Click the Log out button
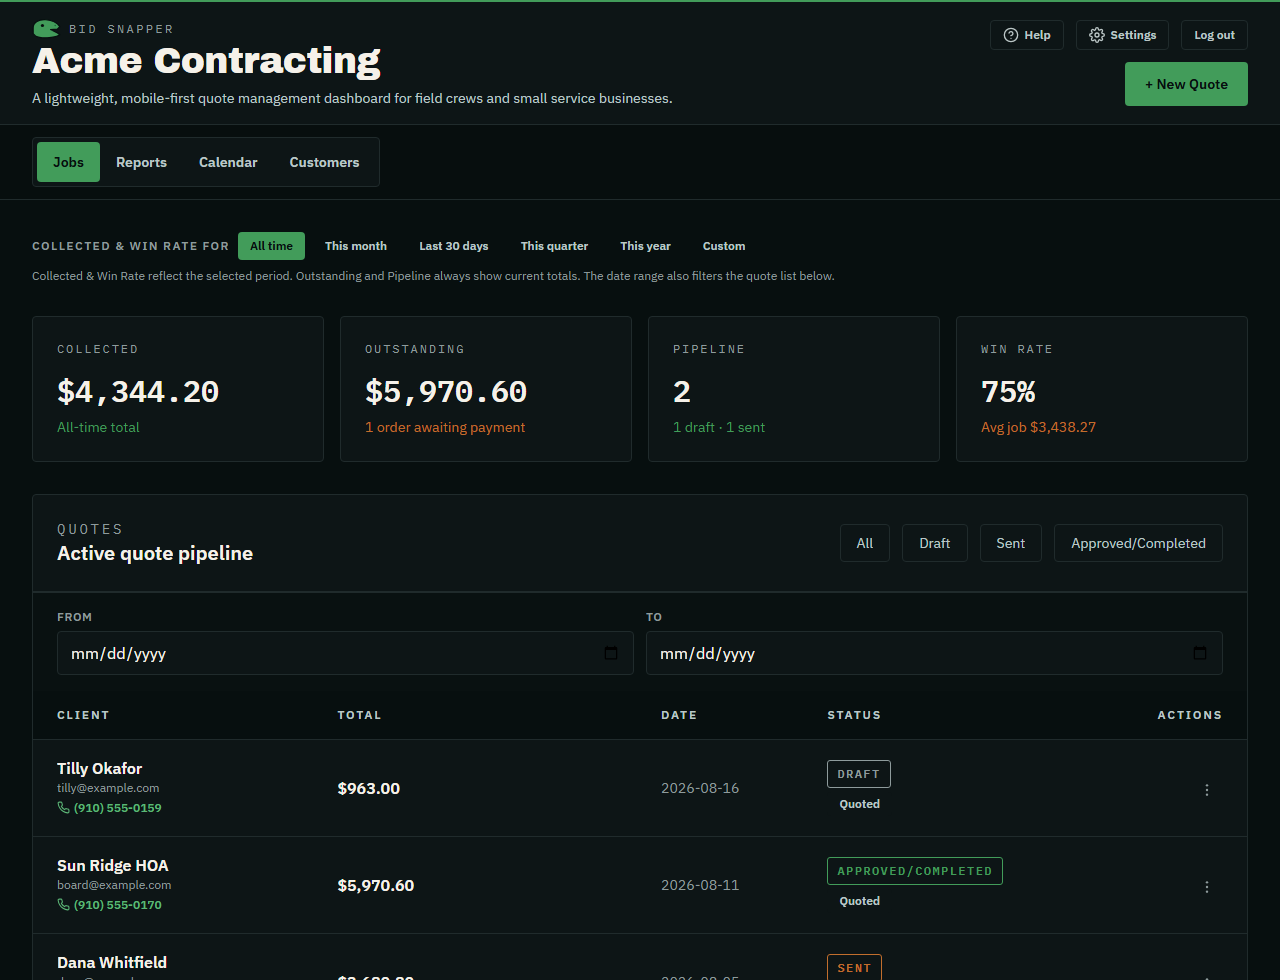The image size is (1280, 980). click(1214, 35)
